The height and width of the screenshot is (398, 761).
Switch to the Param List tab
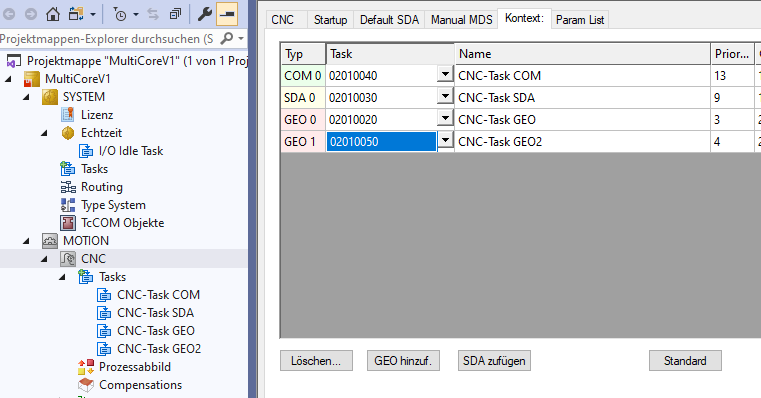[x=580, y=20]
